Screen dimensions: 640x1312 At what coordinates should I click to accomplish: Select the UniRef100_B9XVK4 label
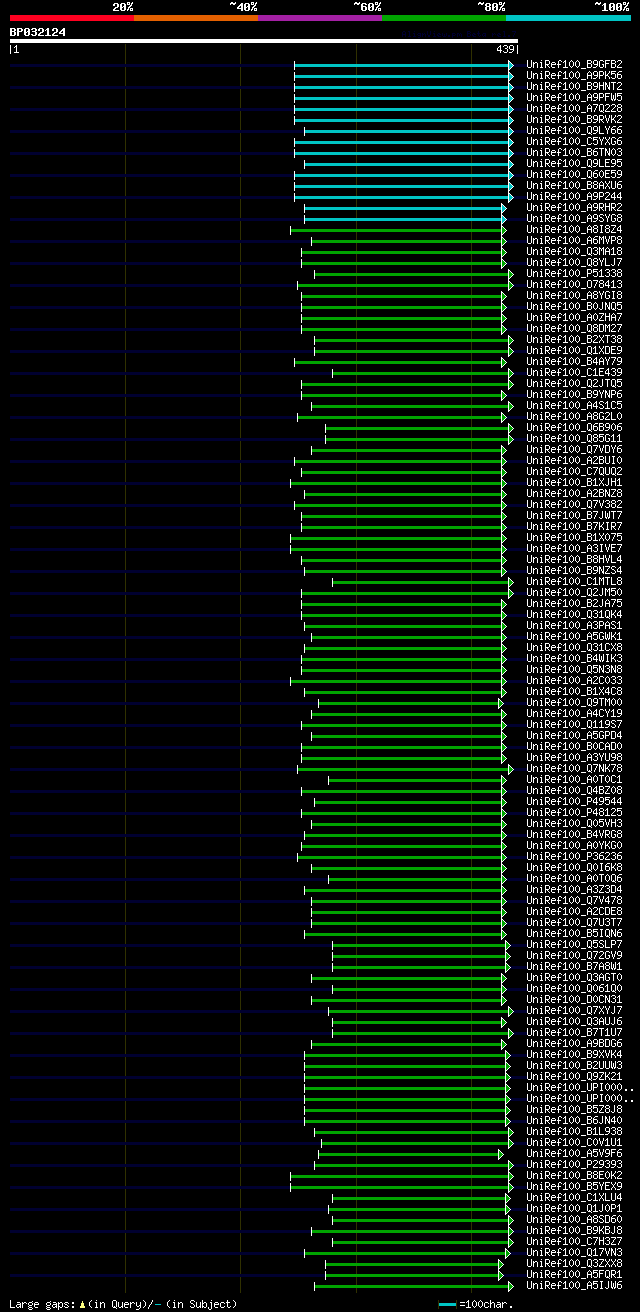point(574,1055)
